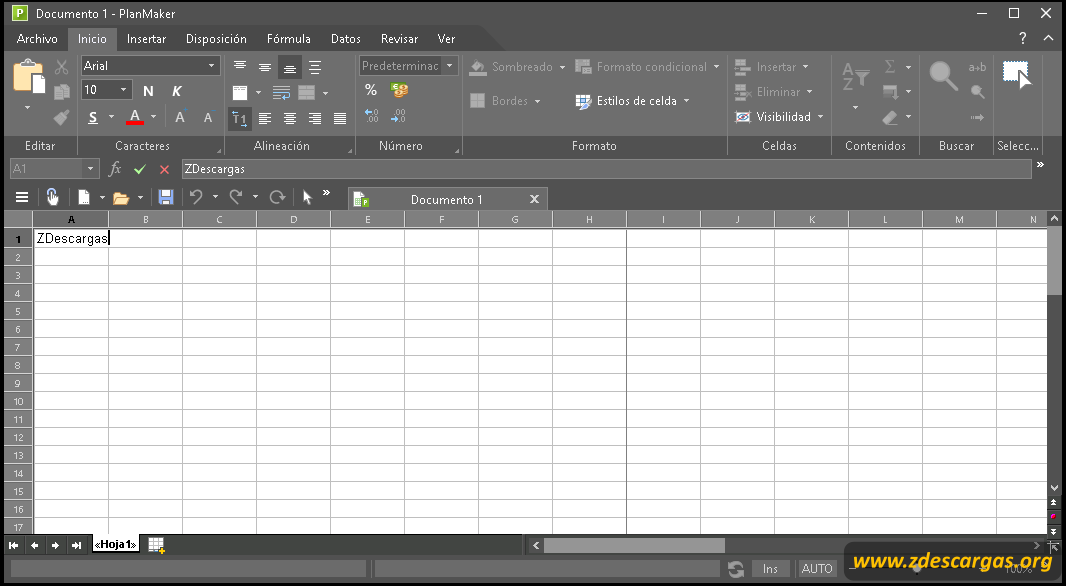Click the AutoSum sigma icon

coord(890,67)
